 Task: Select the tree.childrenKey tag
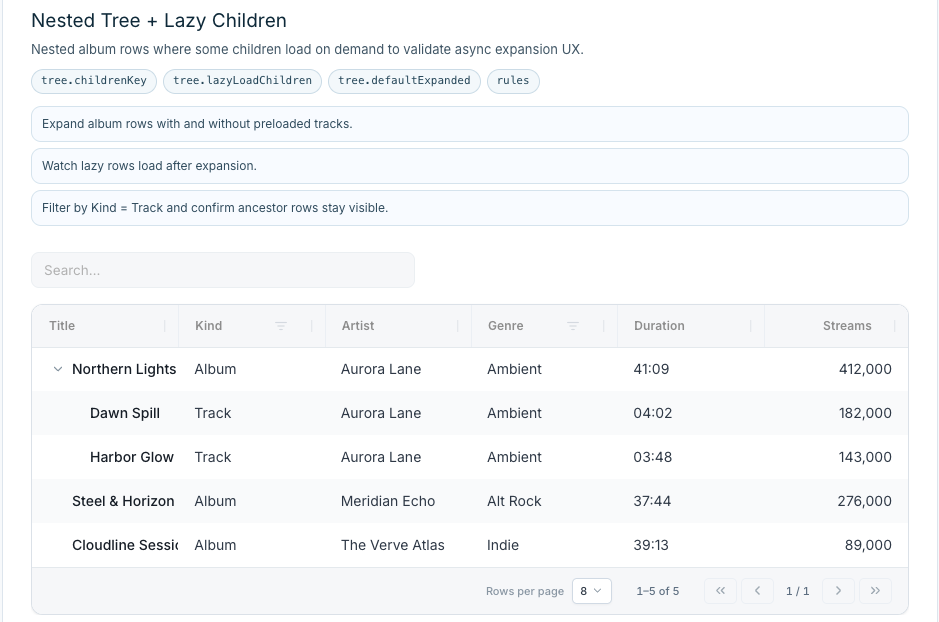point(94,81)
